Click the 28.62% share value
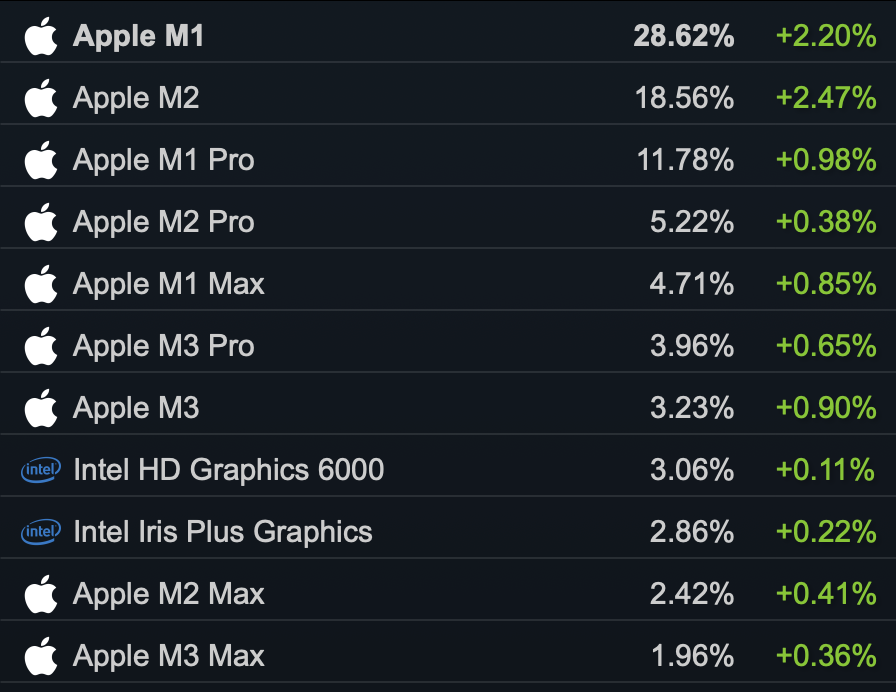Viewport: 896px width, 692px height. click(x=683, y=36)
